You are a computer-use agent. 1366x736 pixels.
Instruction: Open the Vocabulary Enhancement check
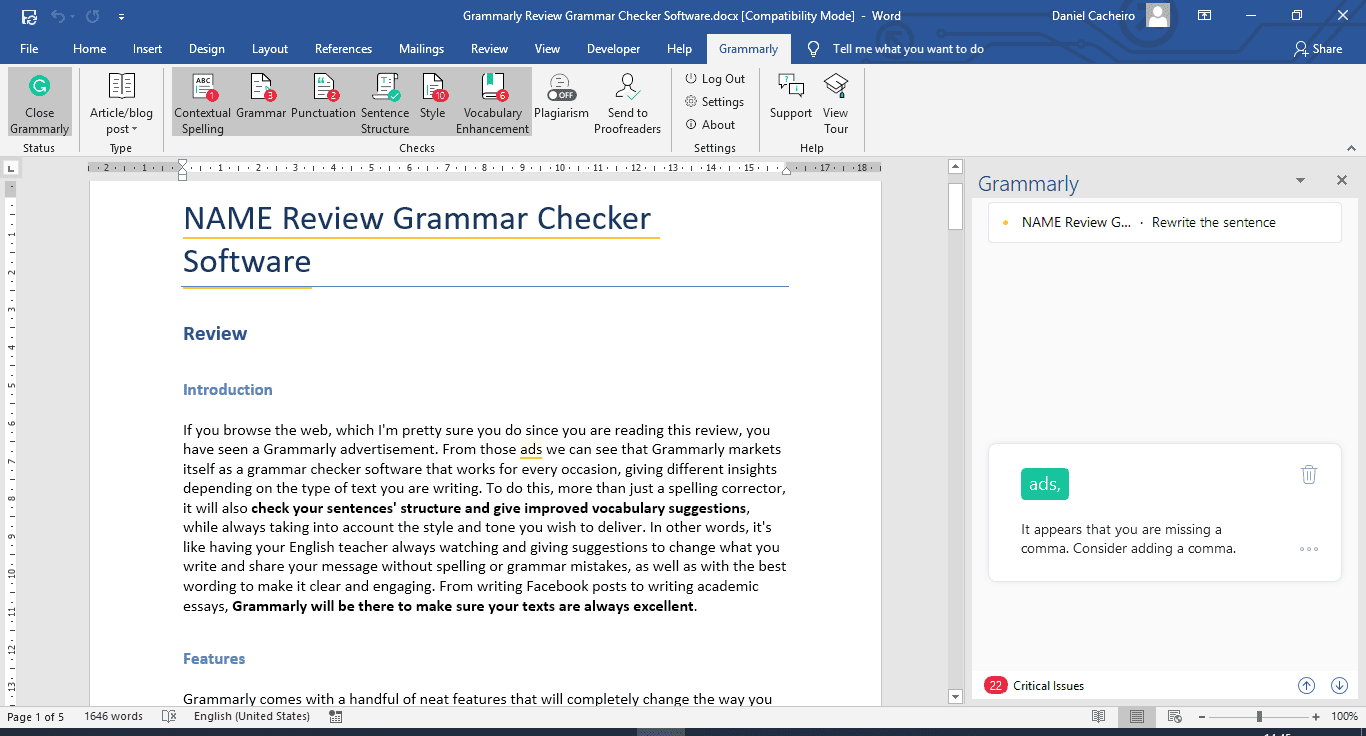point(492,100)
